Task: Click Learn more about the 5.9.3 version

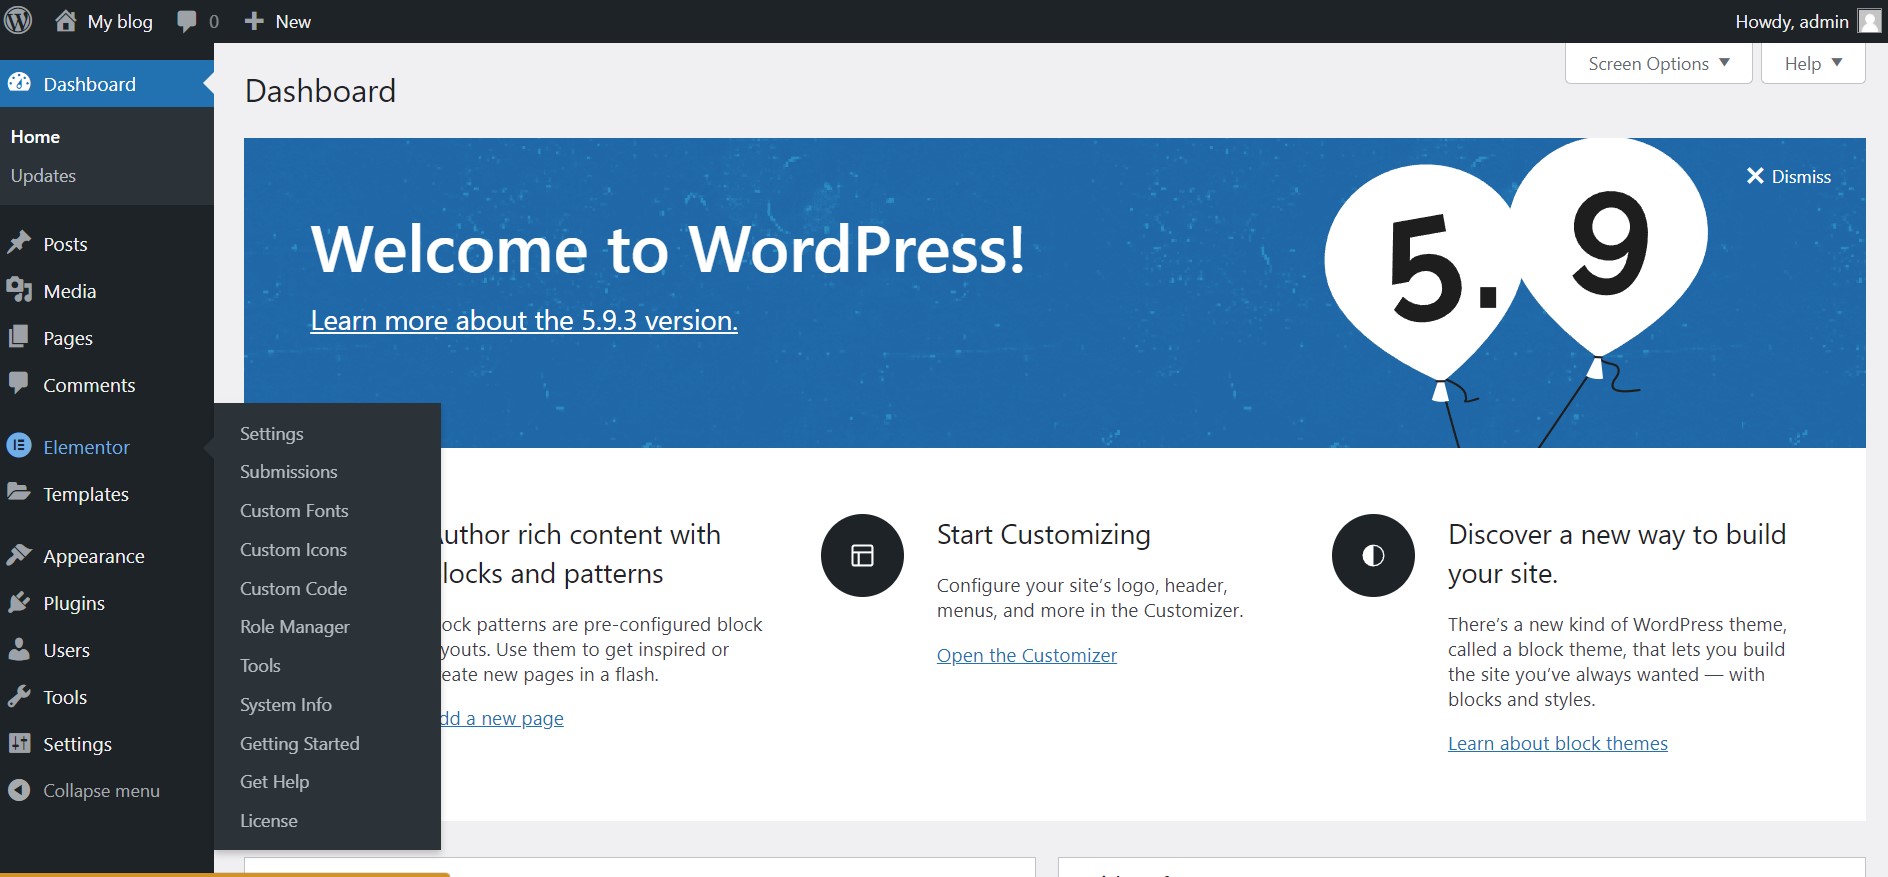Action: pyautogui.click(x=524, y=320)
